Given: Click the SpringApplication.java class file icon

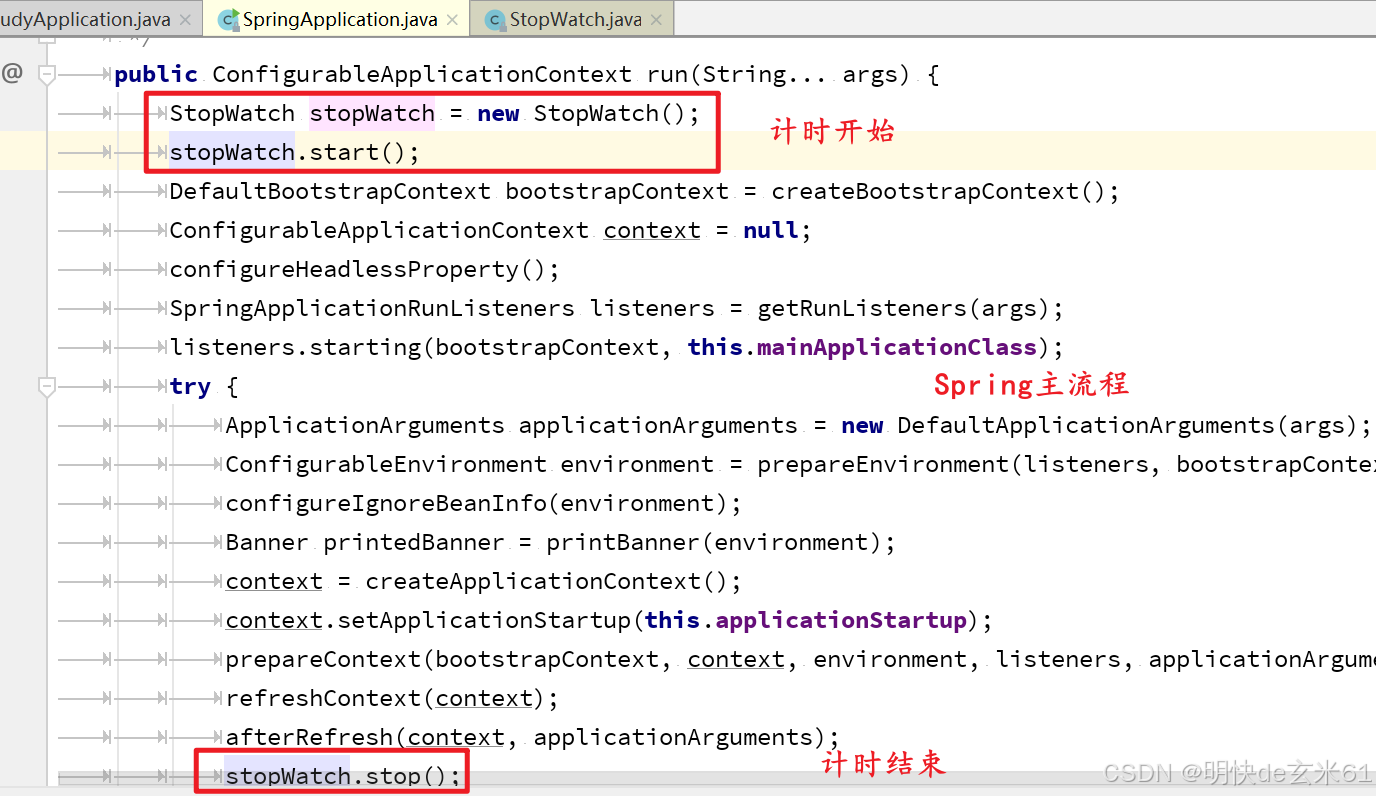Looking at the screenshot, I should coord(228,19).
